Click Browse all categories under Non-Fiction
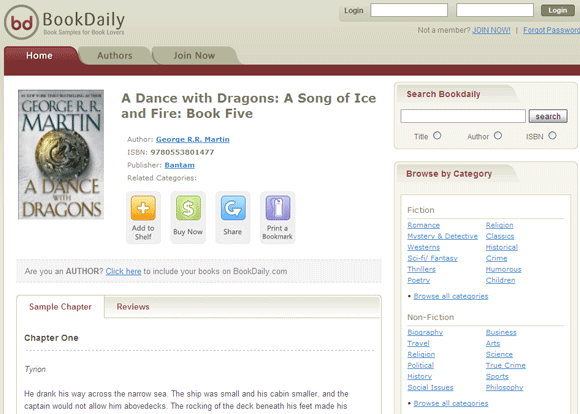The width and height of the screenshot is (580, 414). click(451, 403)
